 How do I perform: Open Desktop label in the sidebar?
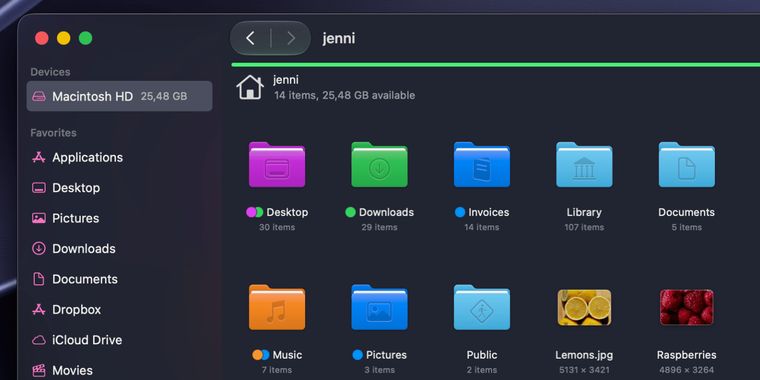76,188
